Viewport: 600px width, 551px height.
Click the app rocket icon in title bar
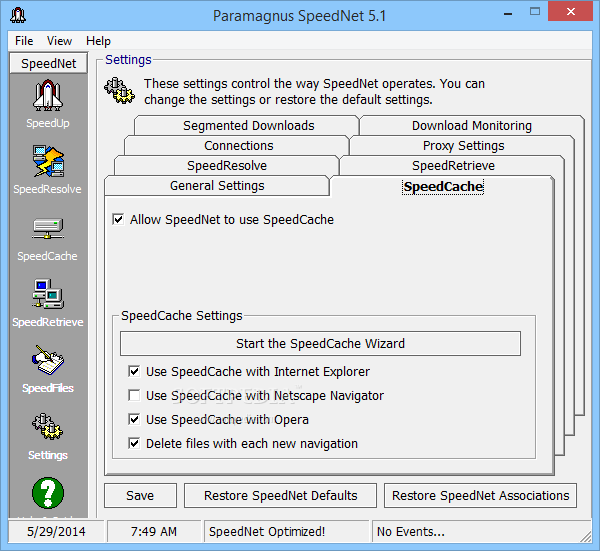pos(18,15)
